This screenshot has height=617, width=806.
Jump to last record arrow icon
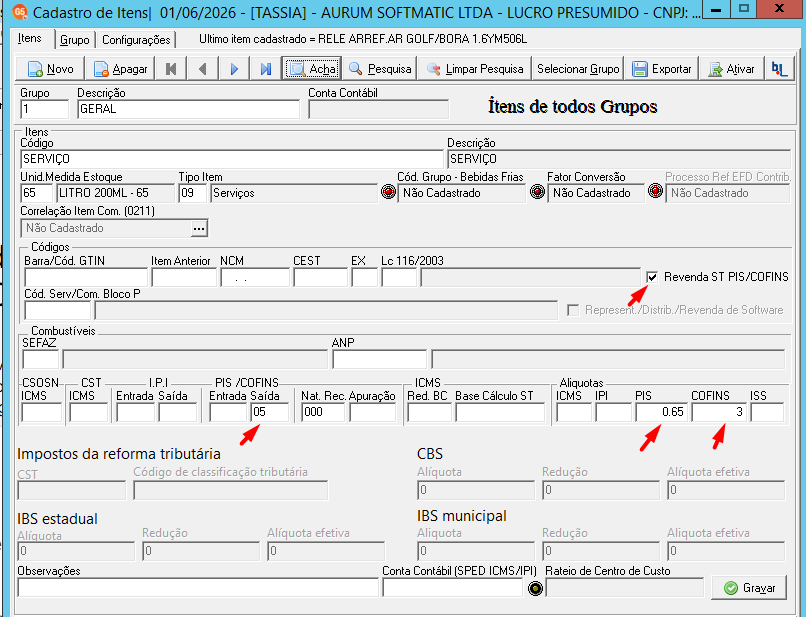tap(265, 69)
